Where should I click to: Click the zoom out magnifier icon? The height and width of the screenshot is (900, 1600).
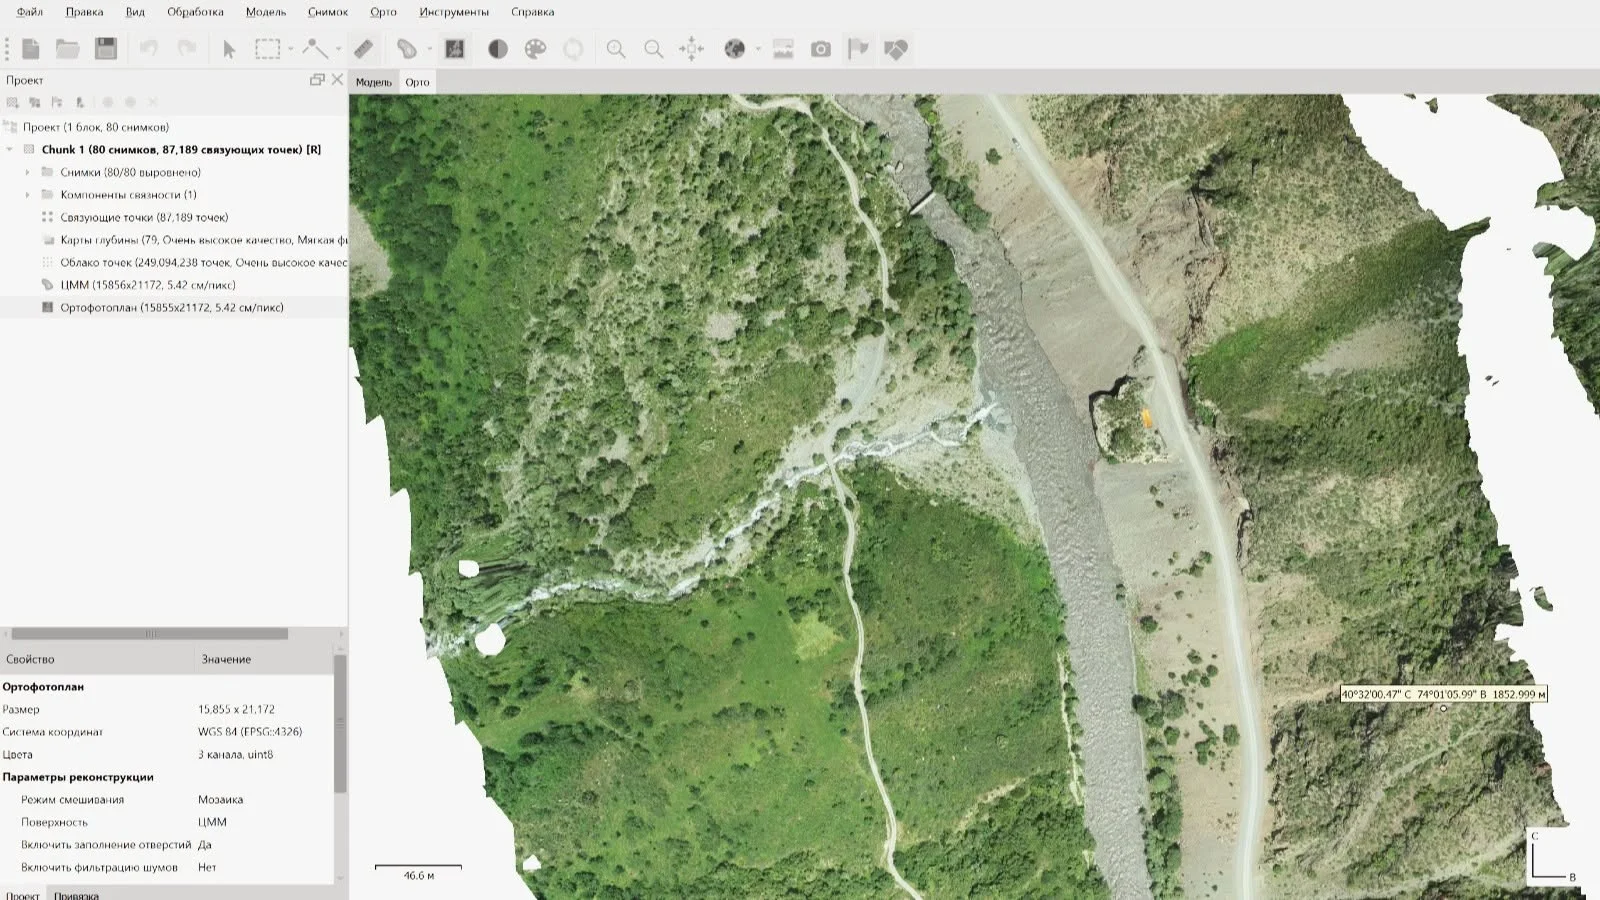[x=653, y=49]
